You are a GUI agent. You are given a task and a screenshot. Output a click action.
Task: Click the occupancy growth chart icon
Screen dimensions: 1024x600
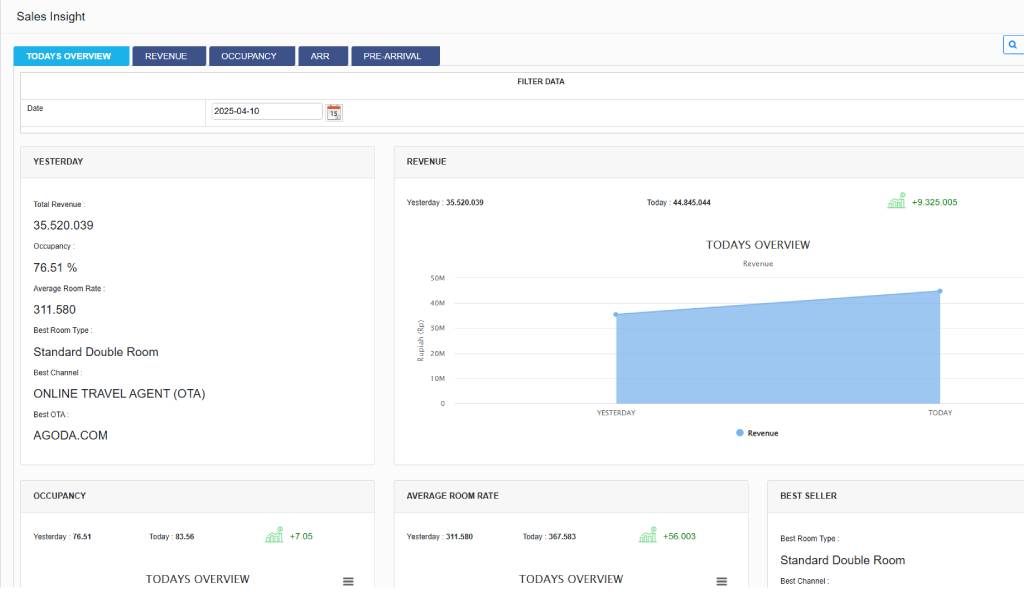(274, 536)
